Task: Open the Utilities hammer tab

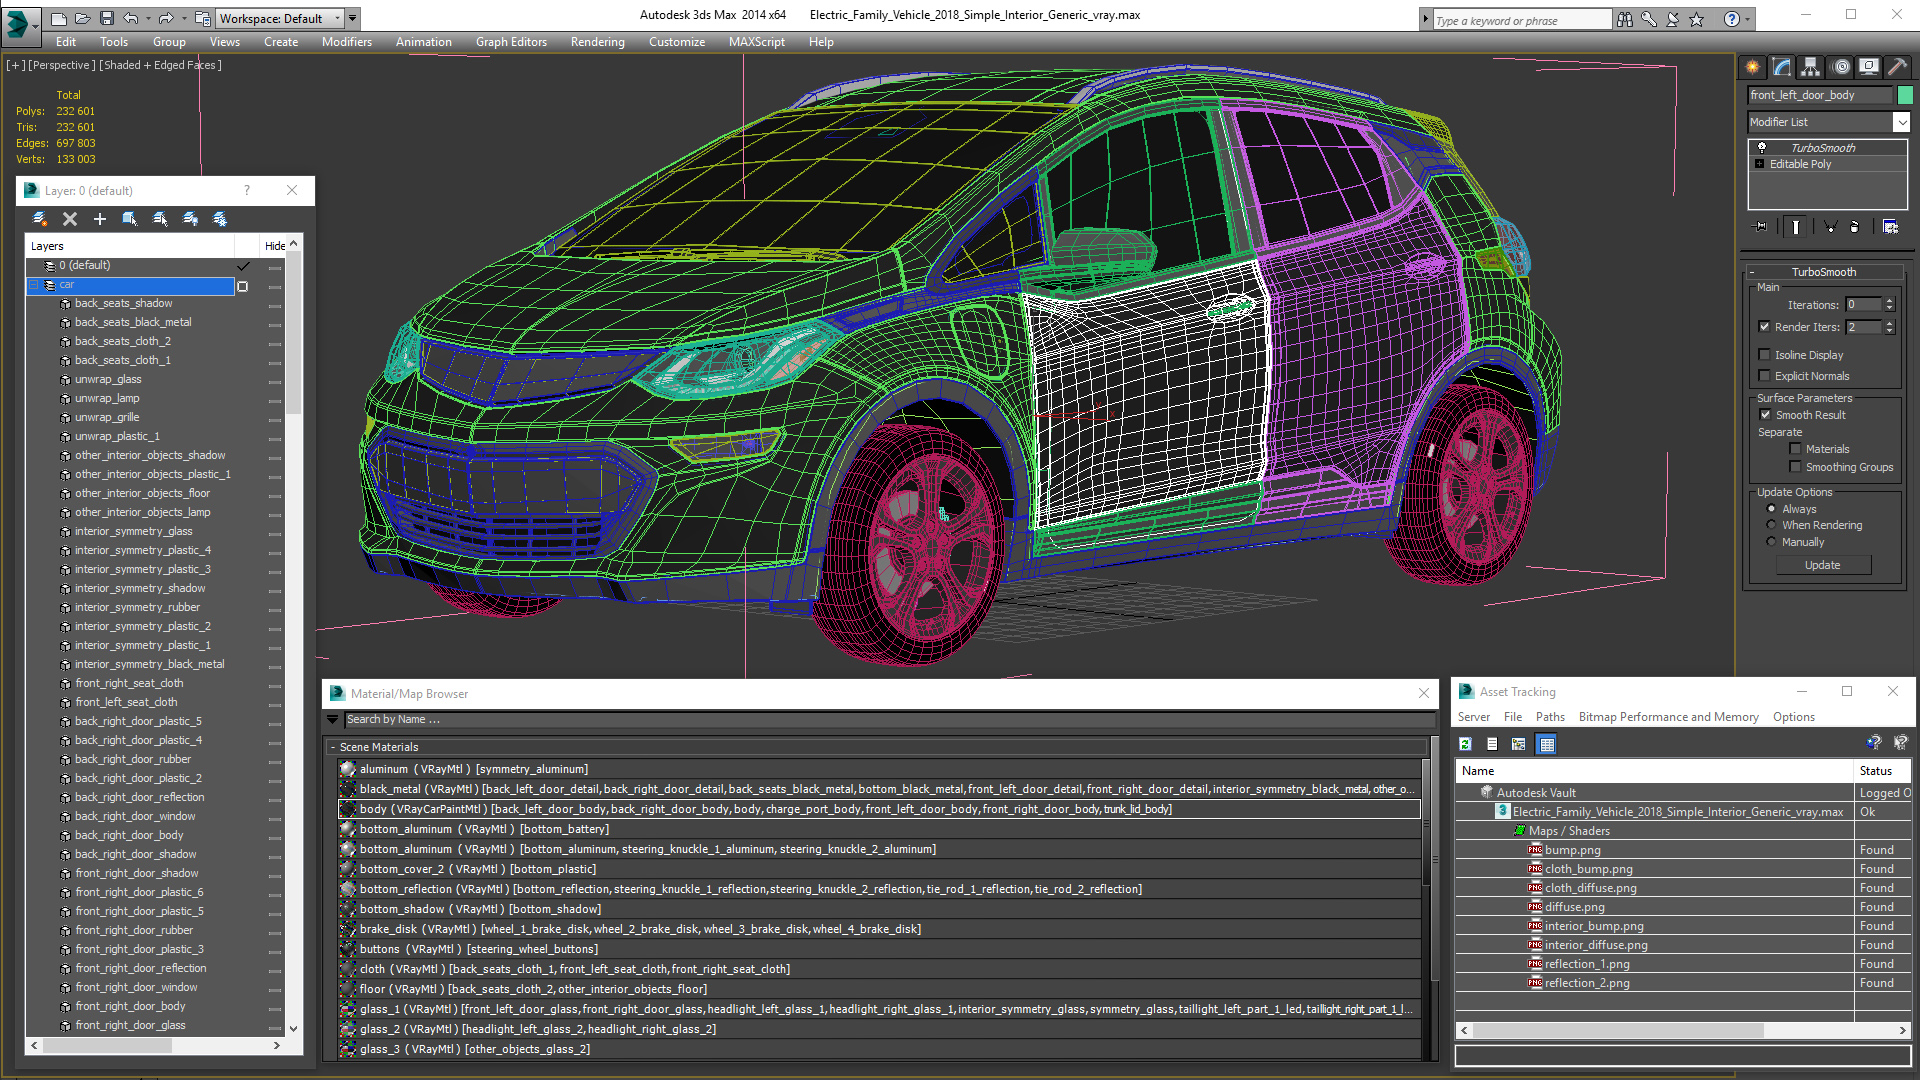Action: tap(1897, 67)
